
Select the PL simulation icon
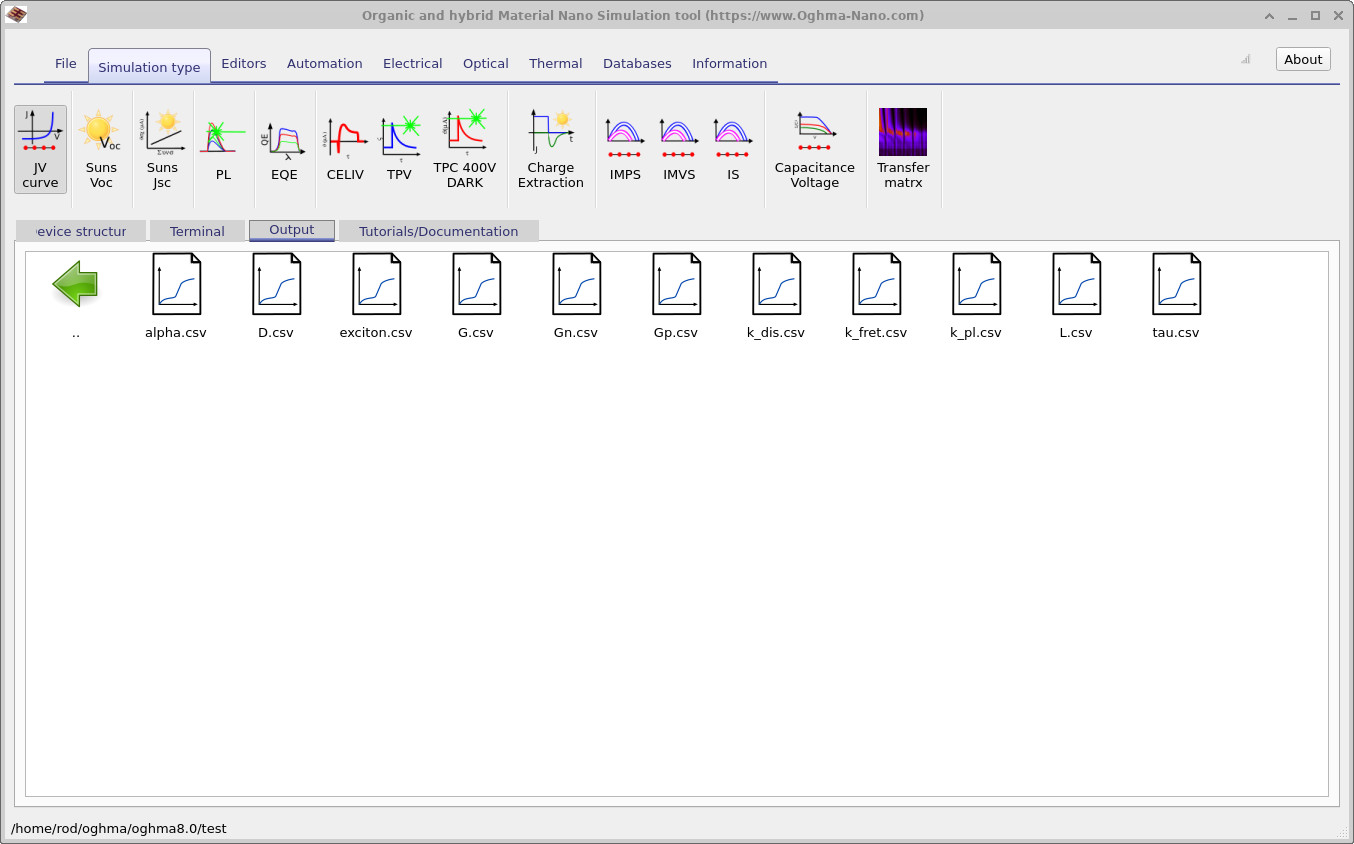pyautogui.click(x=222, y=148)
